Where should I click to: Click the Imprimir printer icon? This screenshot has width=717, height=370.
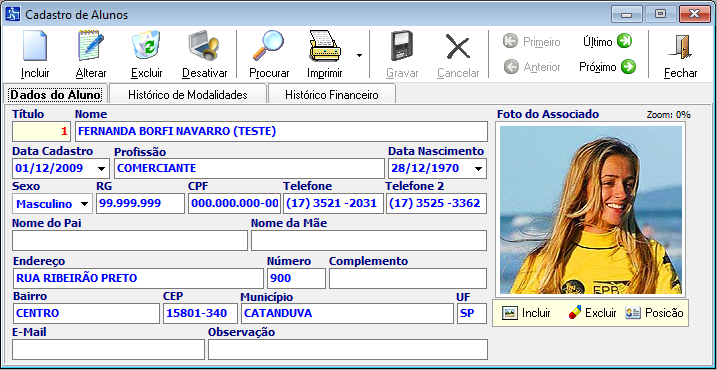point(325,46)
